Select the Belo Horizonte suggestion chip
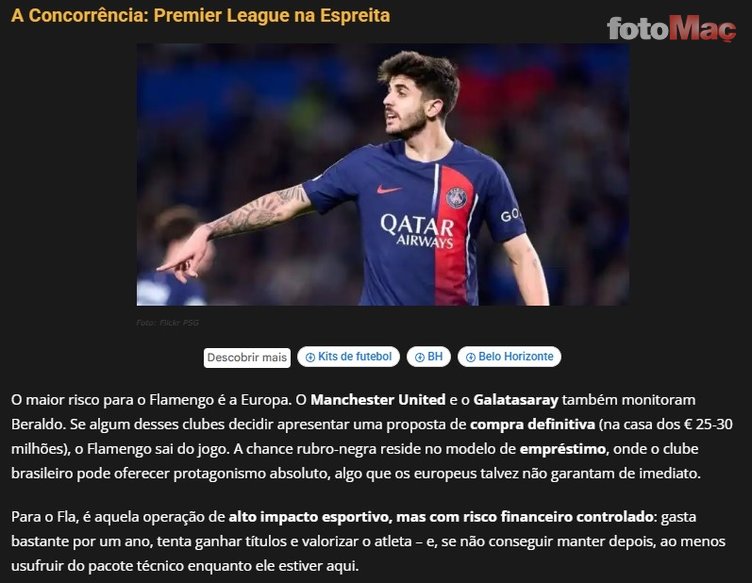 tap(509, 357)
